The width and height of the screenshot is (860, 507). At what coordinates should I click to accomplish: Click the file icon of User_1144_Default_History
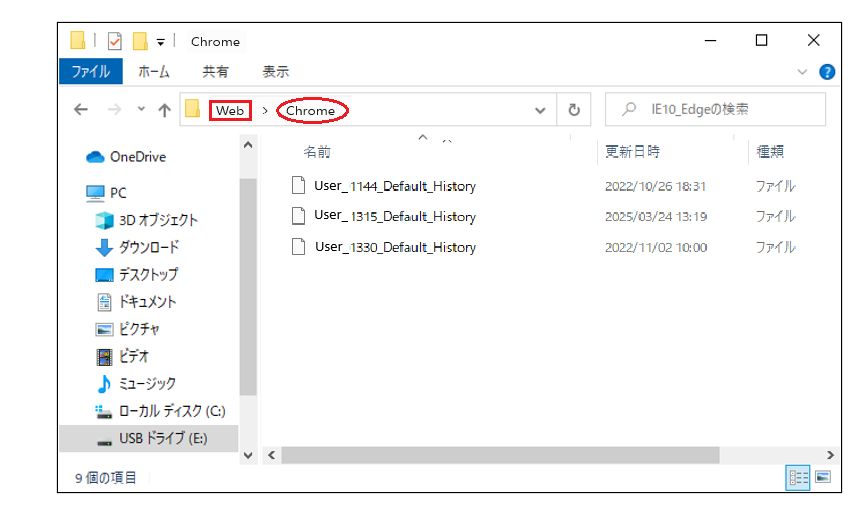point(298,185)
